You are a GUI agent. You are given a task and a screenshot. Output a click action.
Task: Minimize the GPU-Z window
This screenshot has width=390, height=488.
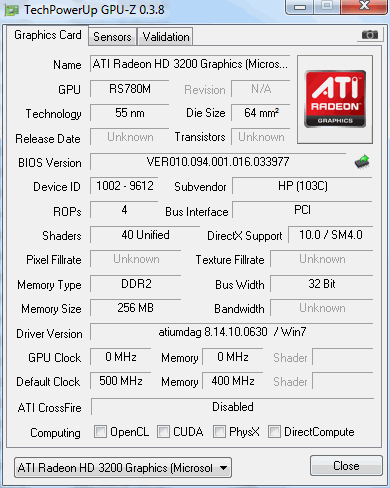(x=300, y=7)
